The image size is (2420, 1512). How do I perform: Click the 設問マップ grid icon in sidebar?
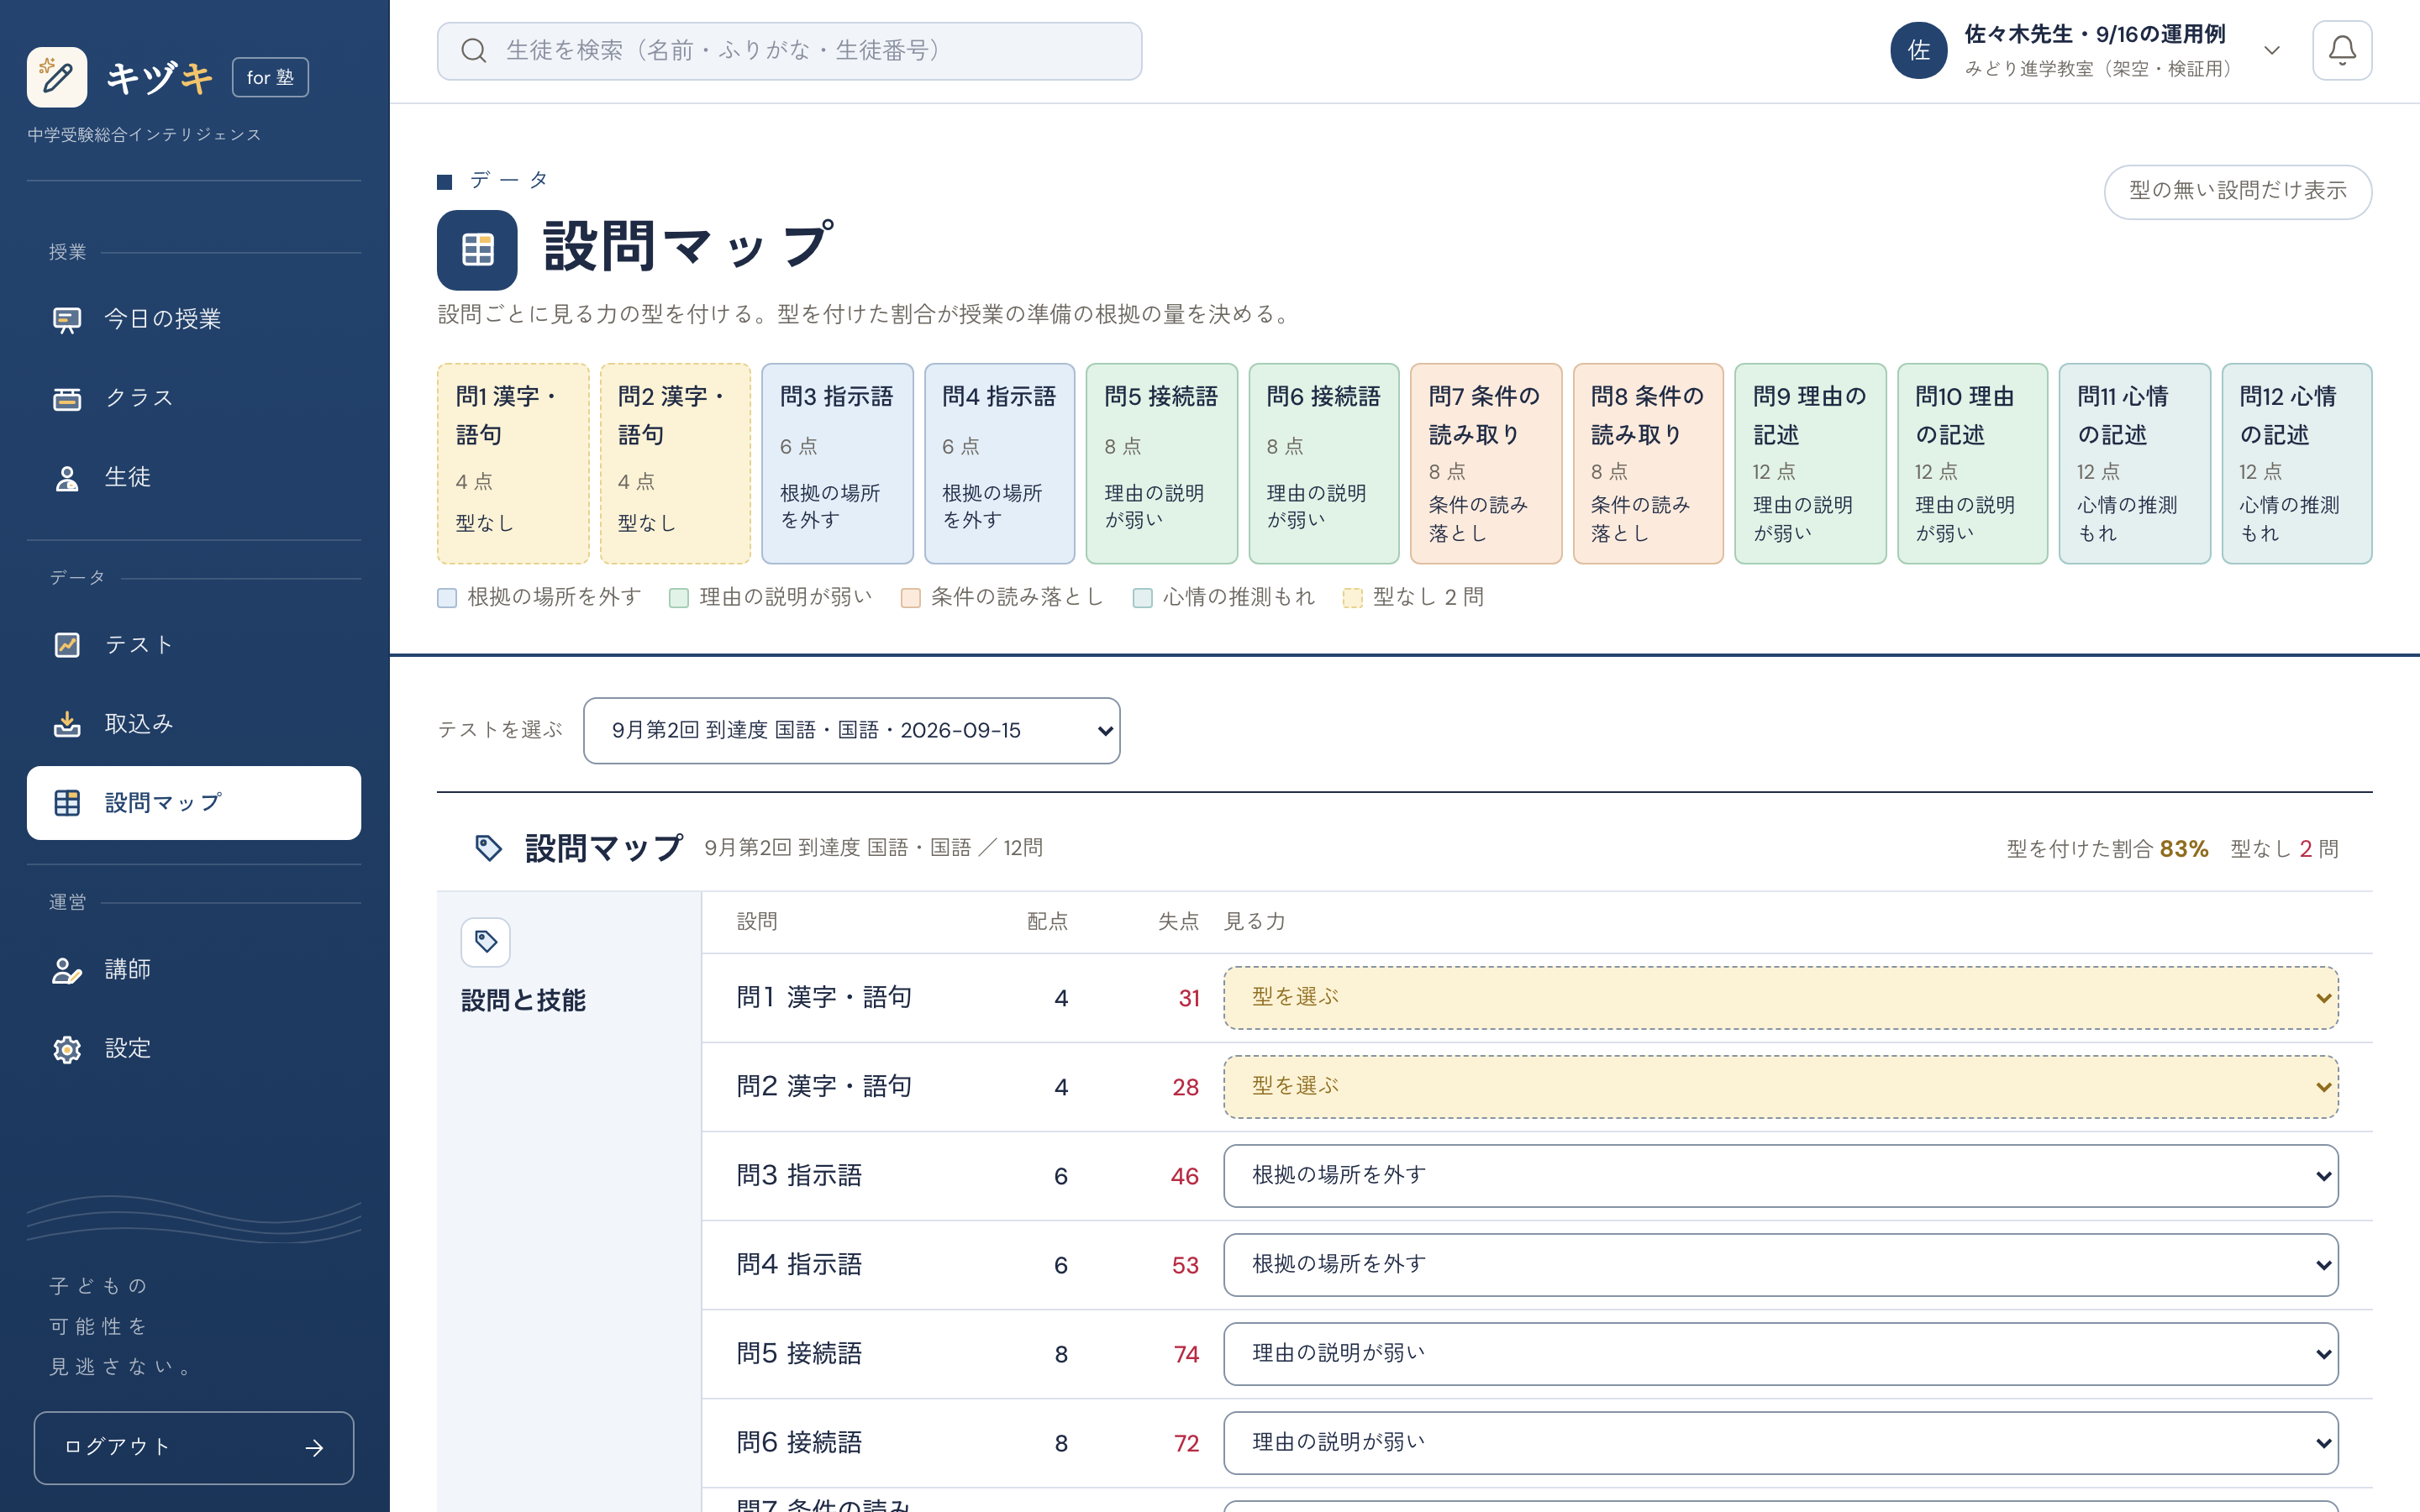tap(67, 803)
